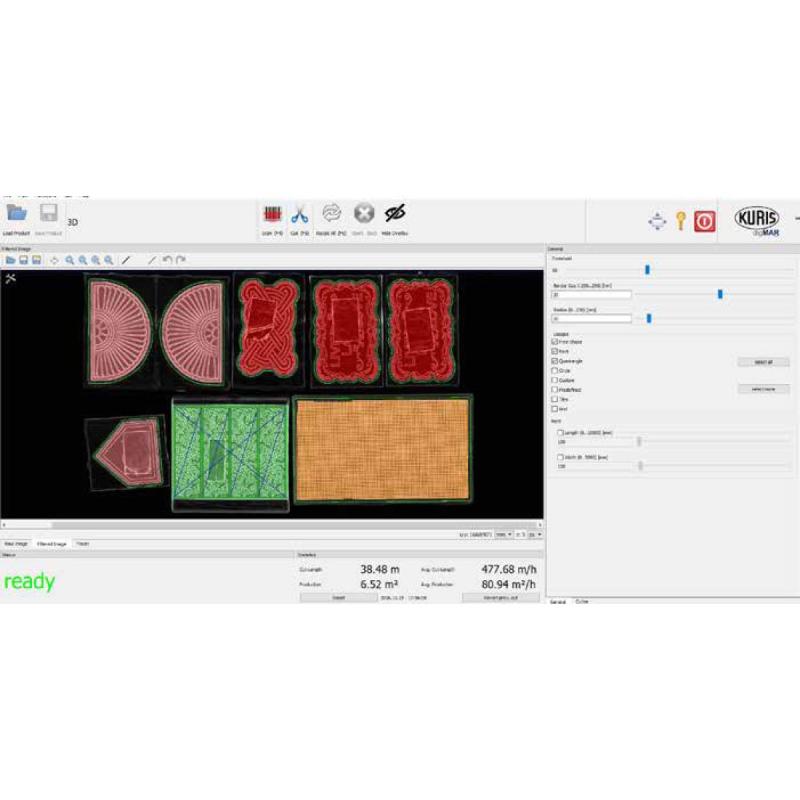
Task: Enable the Width filter checkbox
Action: point(560,457)
